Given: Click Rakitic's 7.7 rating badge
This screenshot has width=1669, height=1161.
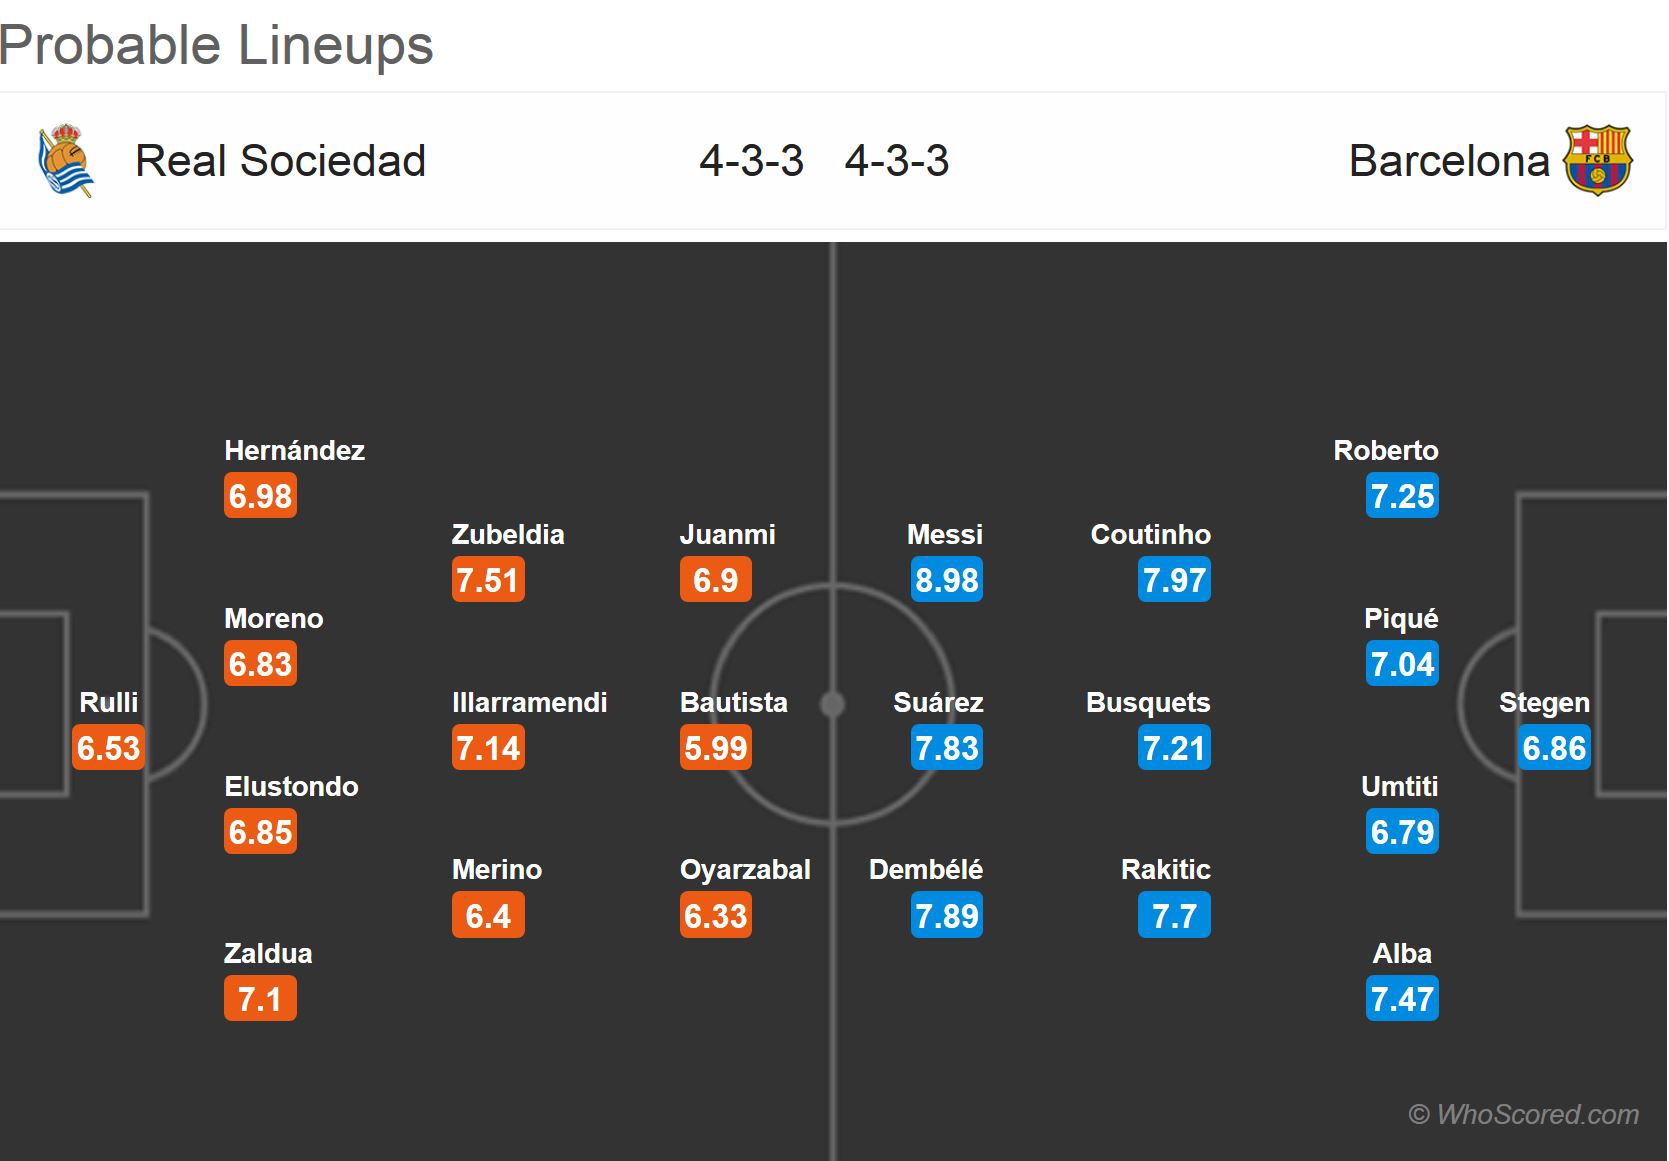Looking at the screenshot, I should [x=1174, y=916].
